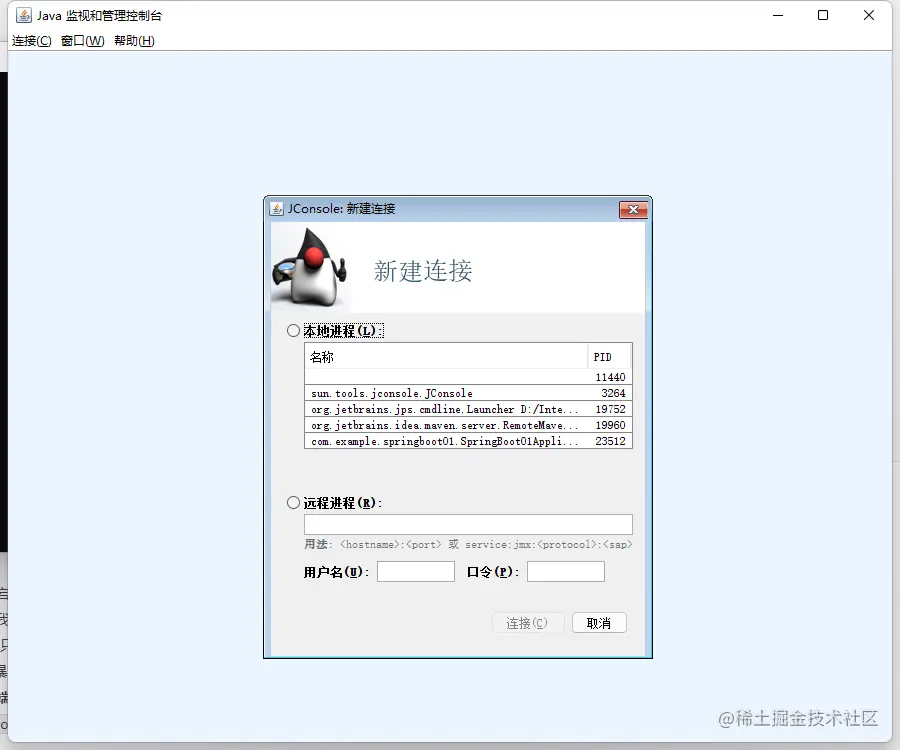
Task: Close the JConsole 新建连接 dialog
Action: click(x=634, y=209)
